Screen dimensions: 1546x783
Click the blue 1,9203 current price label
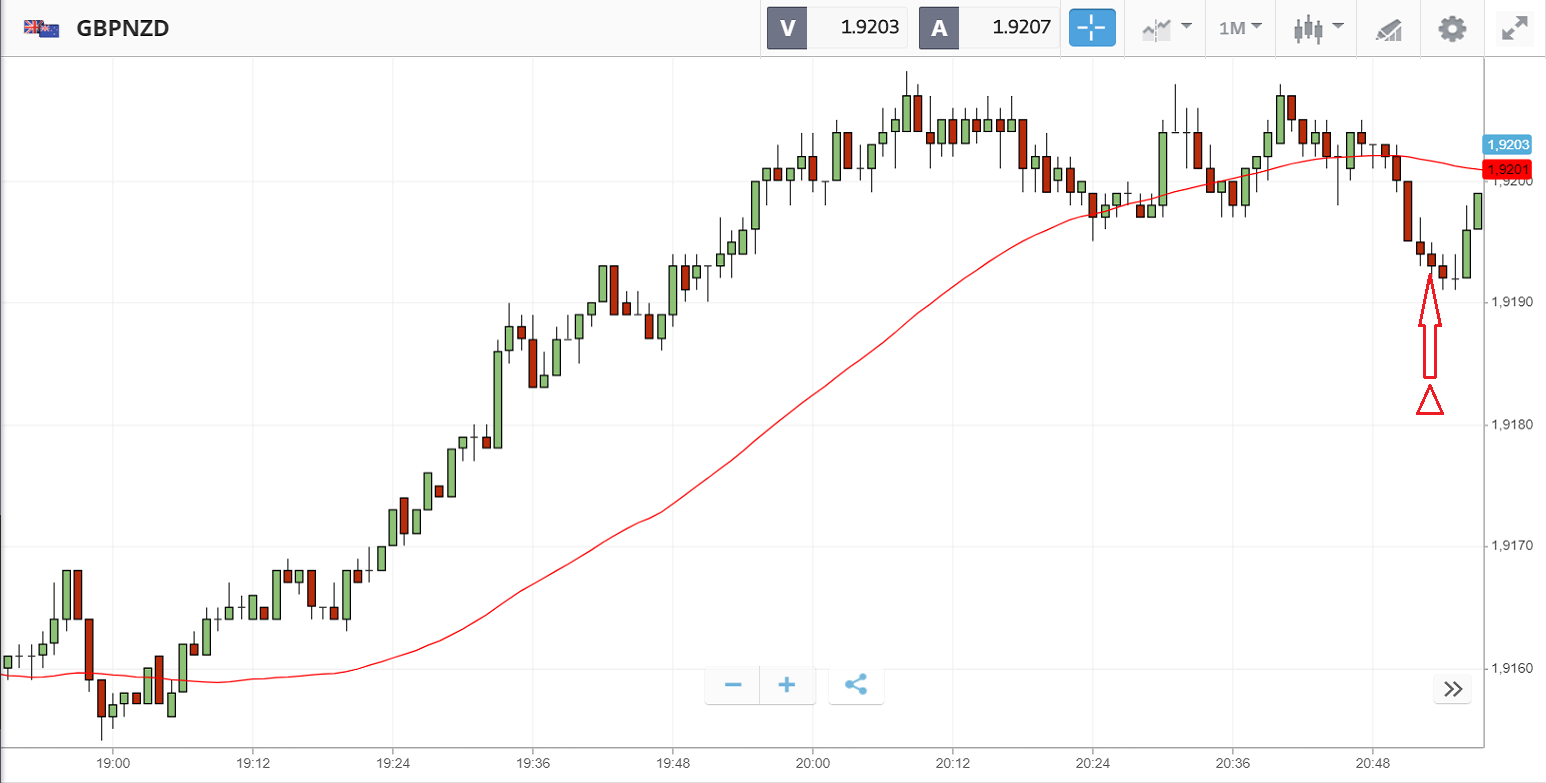click(1508, 144)
